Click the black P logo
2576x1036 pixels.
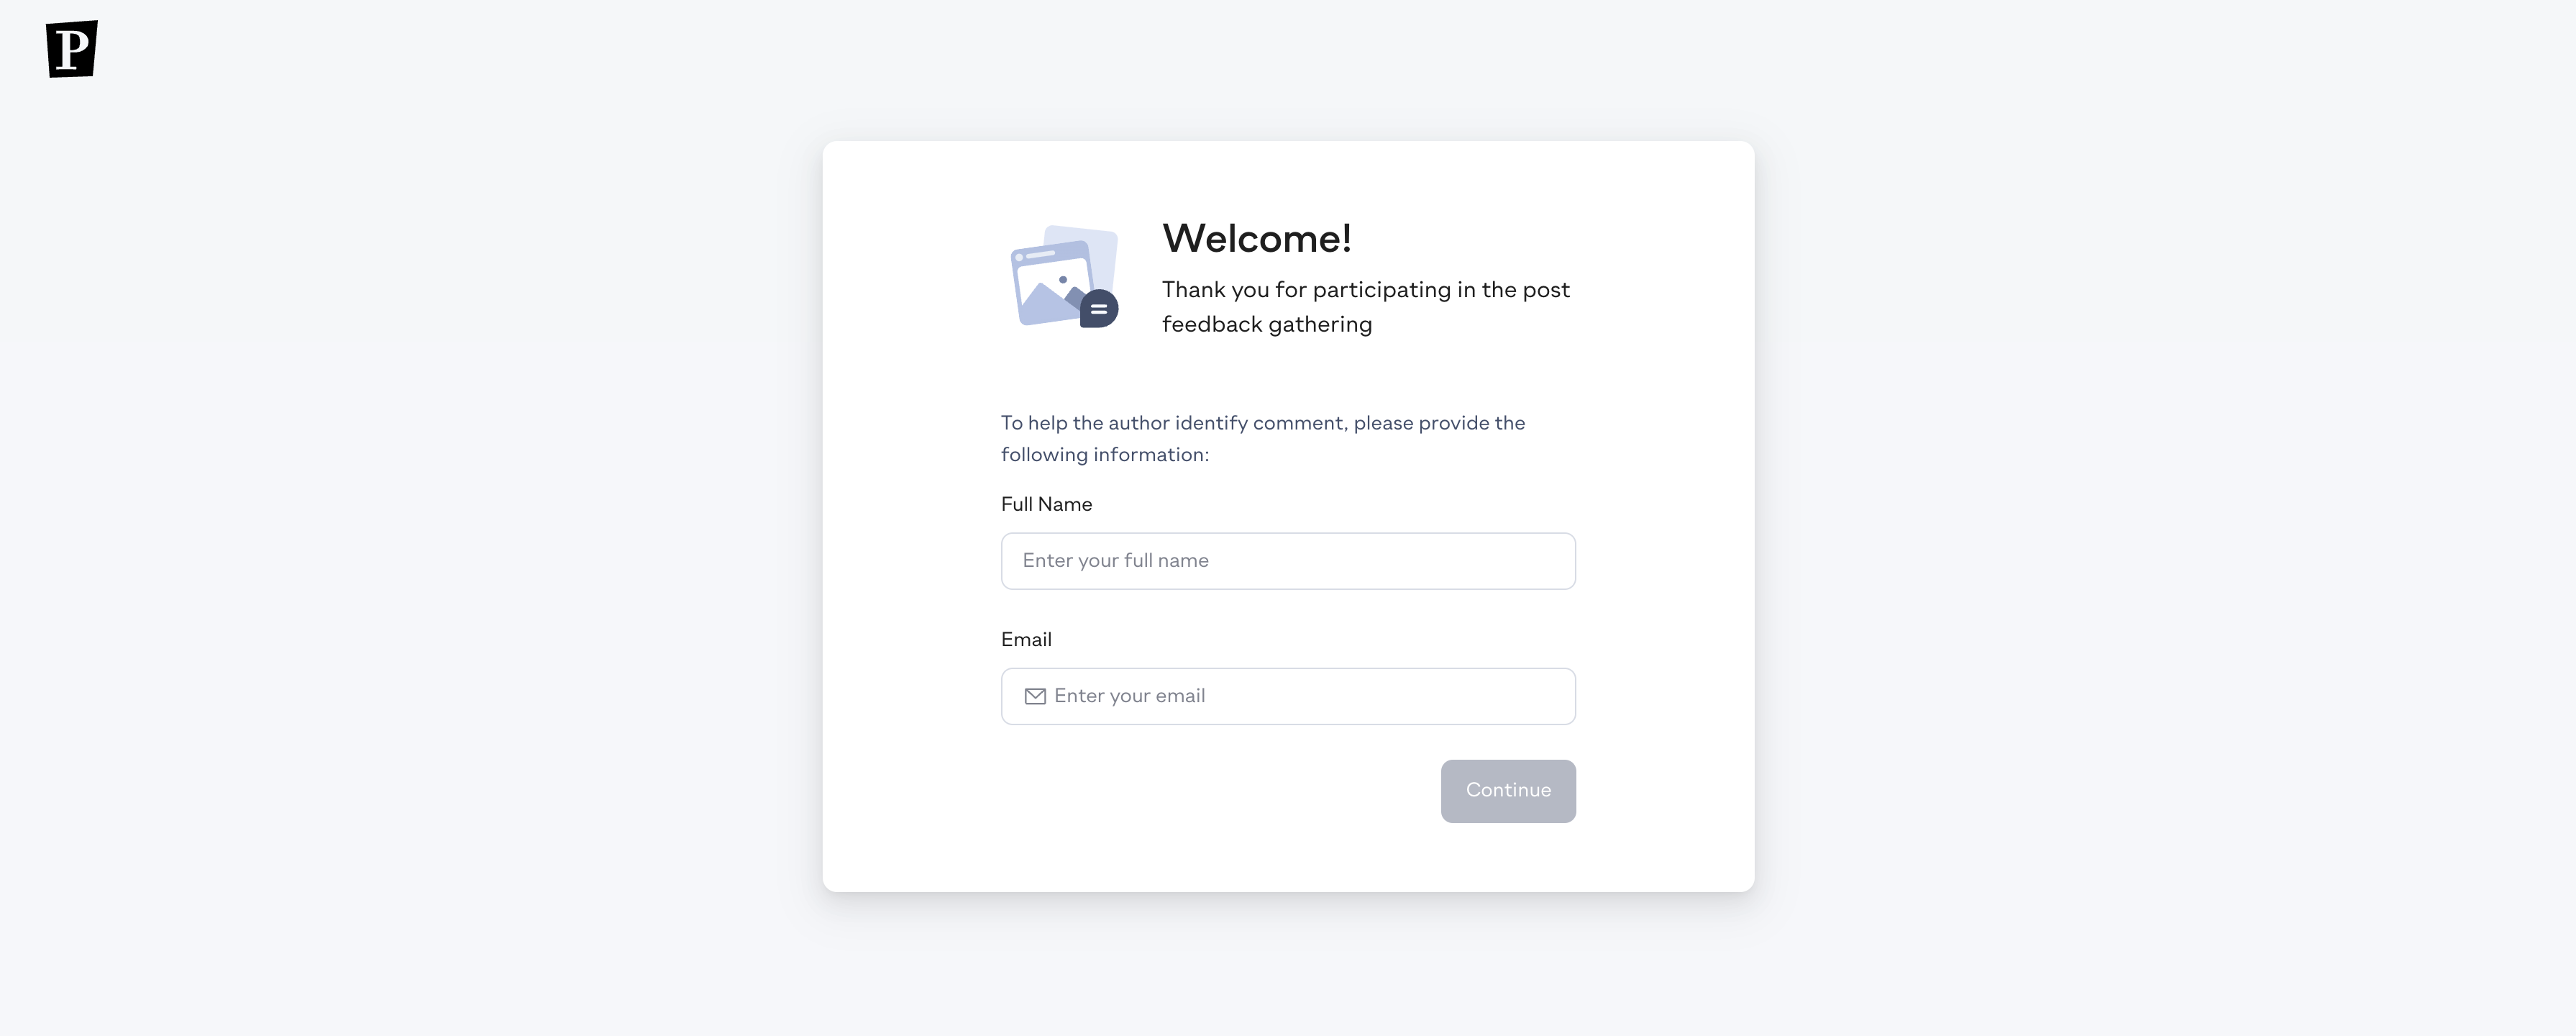(72, 49)
